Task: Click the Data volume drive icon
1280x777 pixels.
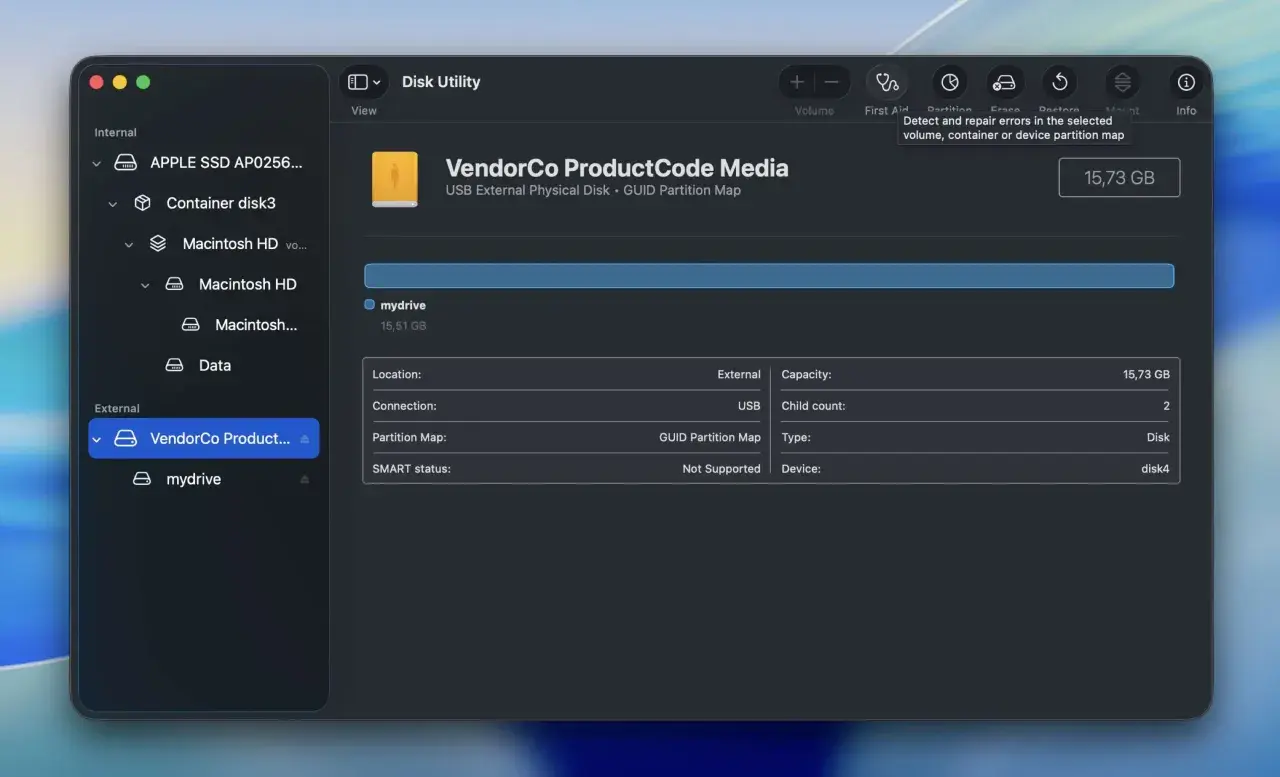Action: click(x=174, y=365)
